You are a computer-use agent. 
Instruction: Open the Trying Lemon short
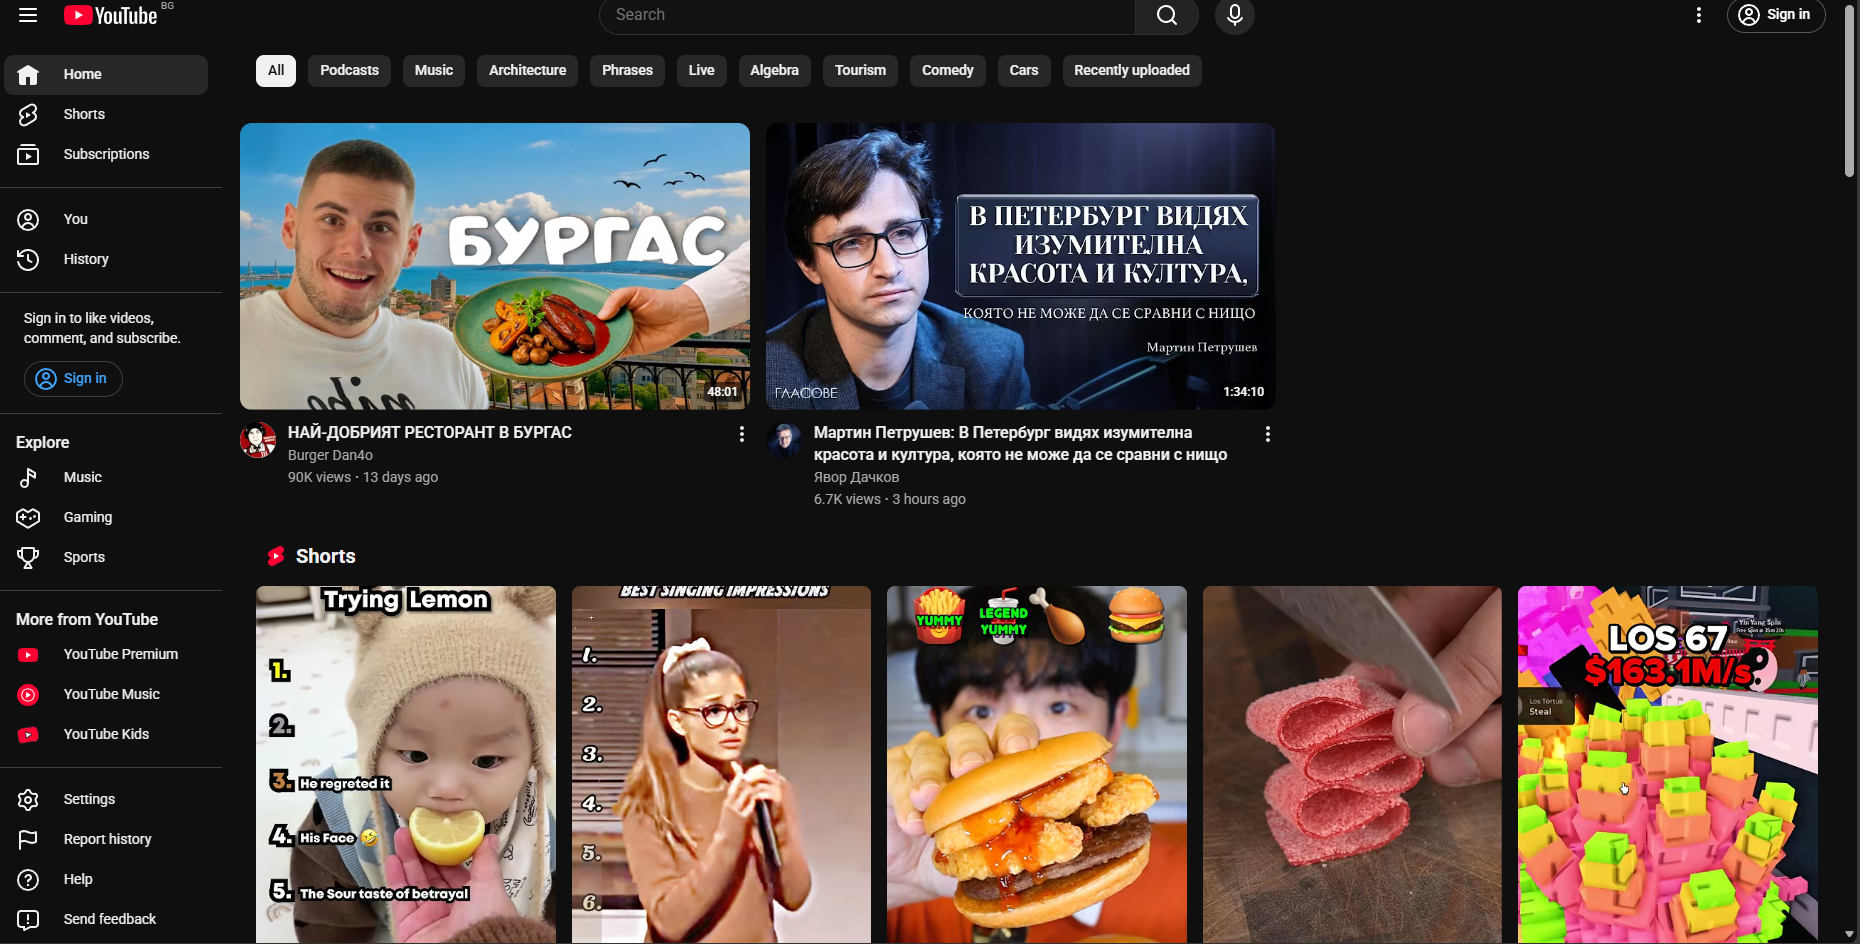(x=406, y=765)
